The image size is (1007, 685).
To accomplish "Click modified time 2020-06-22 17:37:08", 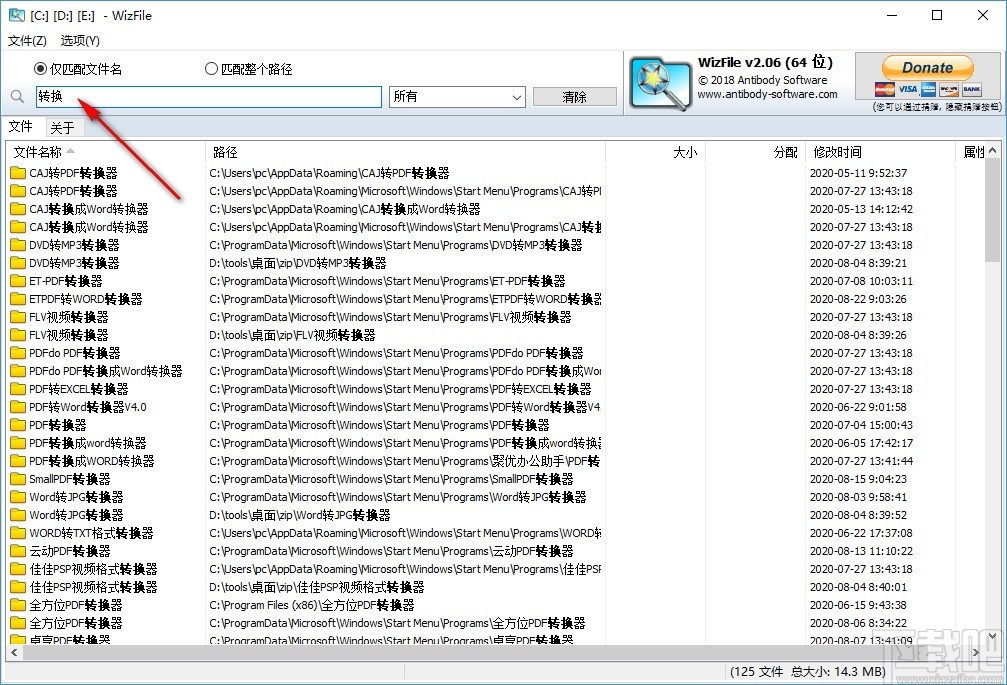I will [861, 533].
